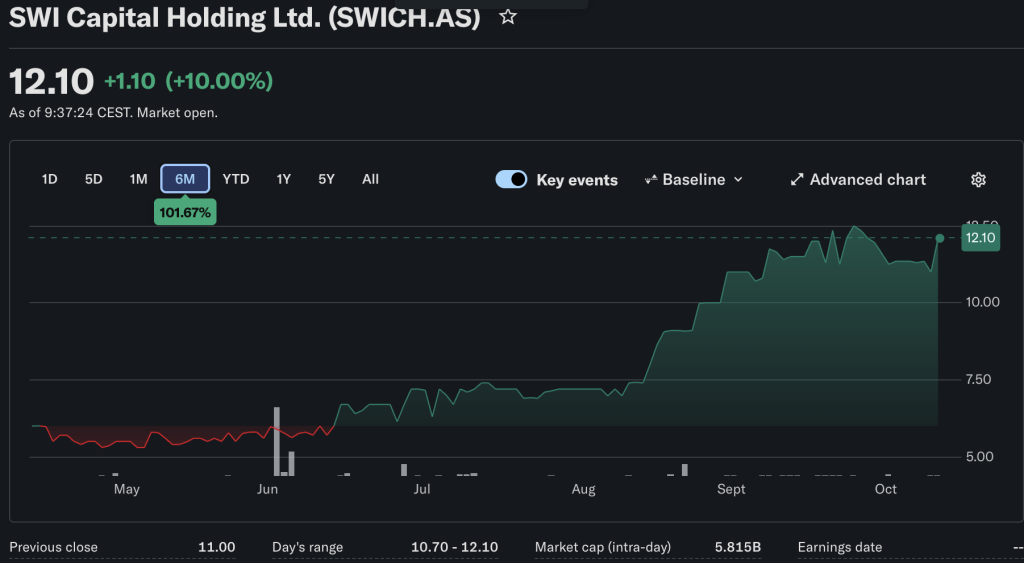Click the Advanced chart expand arrows icon
Viewport: 1024px width, 563px height.
[797, 180]
